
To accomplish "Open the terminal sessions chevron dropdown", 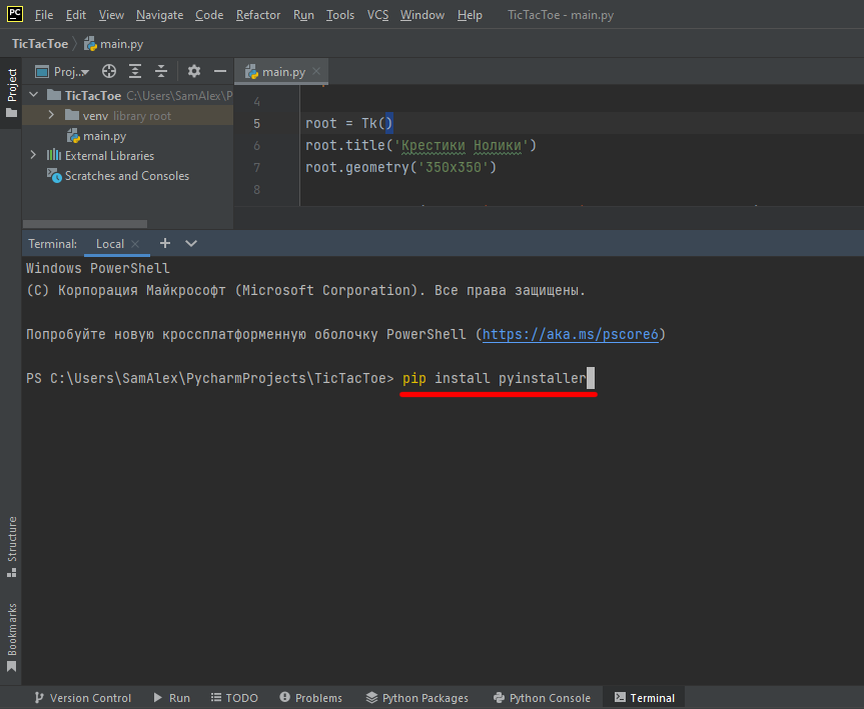I will tap(190, 243).
